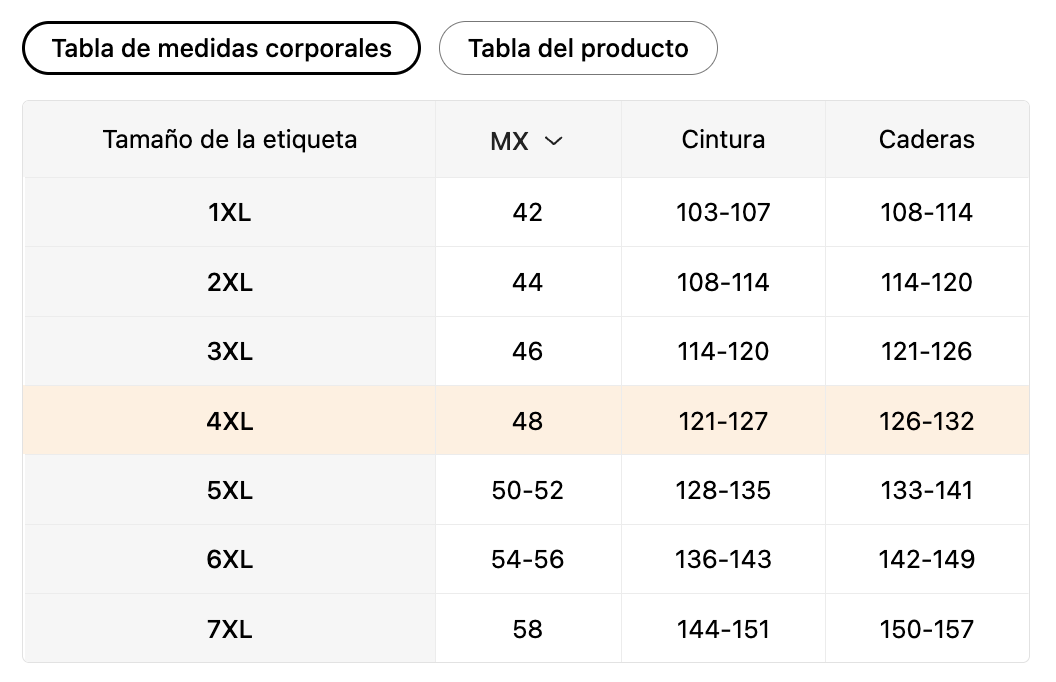Click the Cintura column header

click(723, 139)
